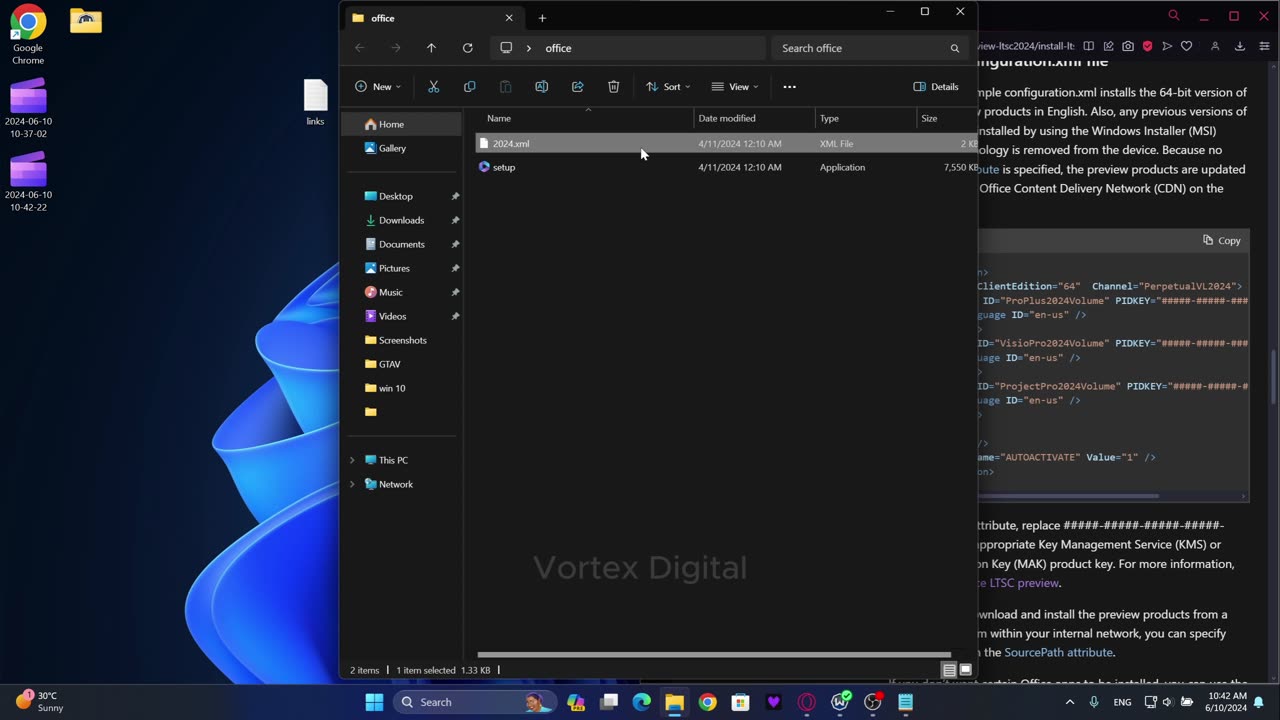Open reader mode icon in the browser address bar
The height and width of the screenshot is (720, 1280).
pyautogui.click(x=1089, y=46)
